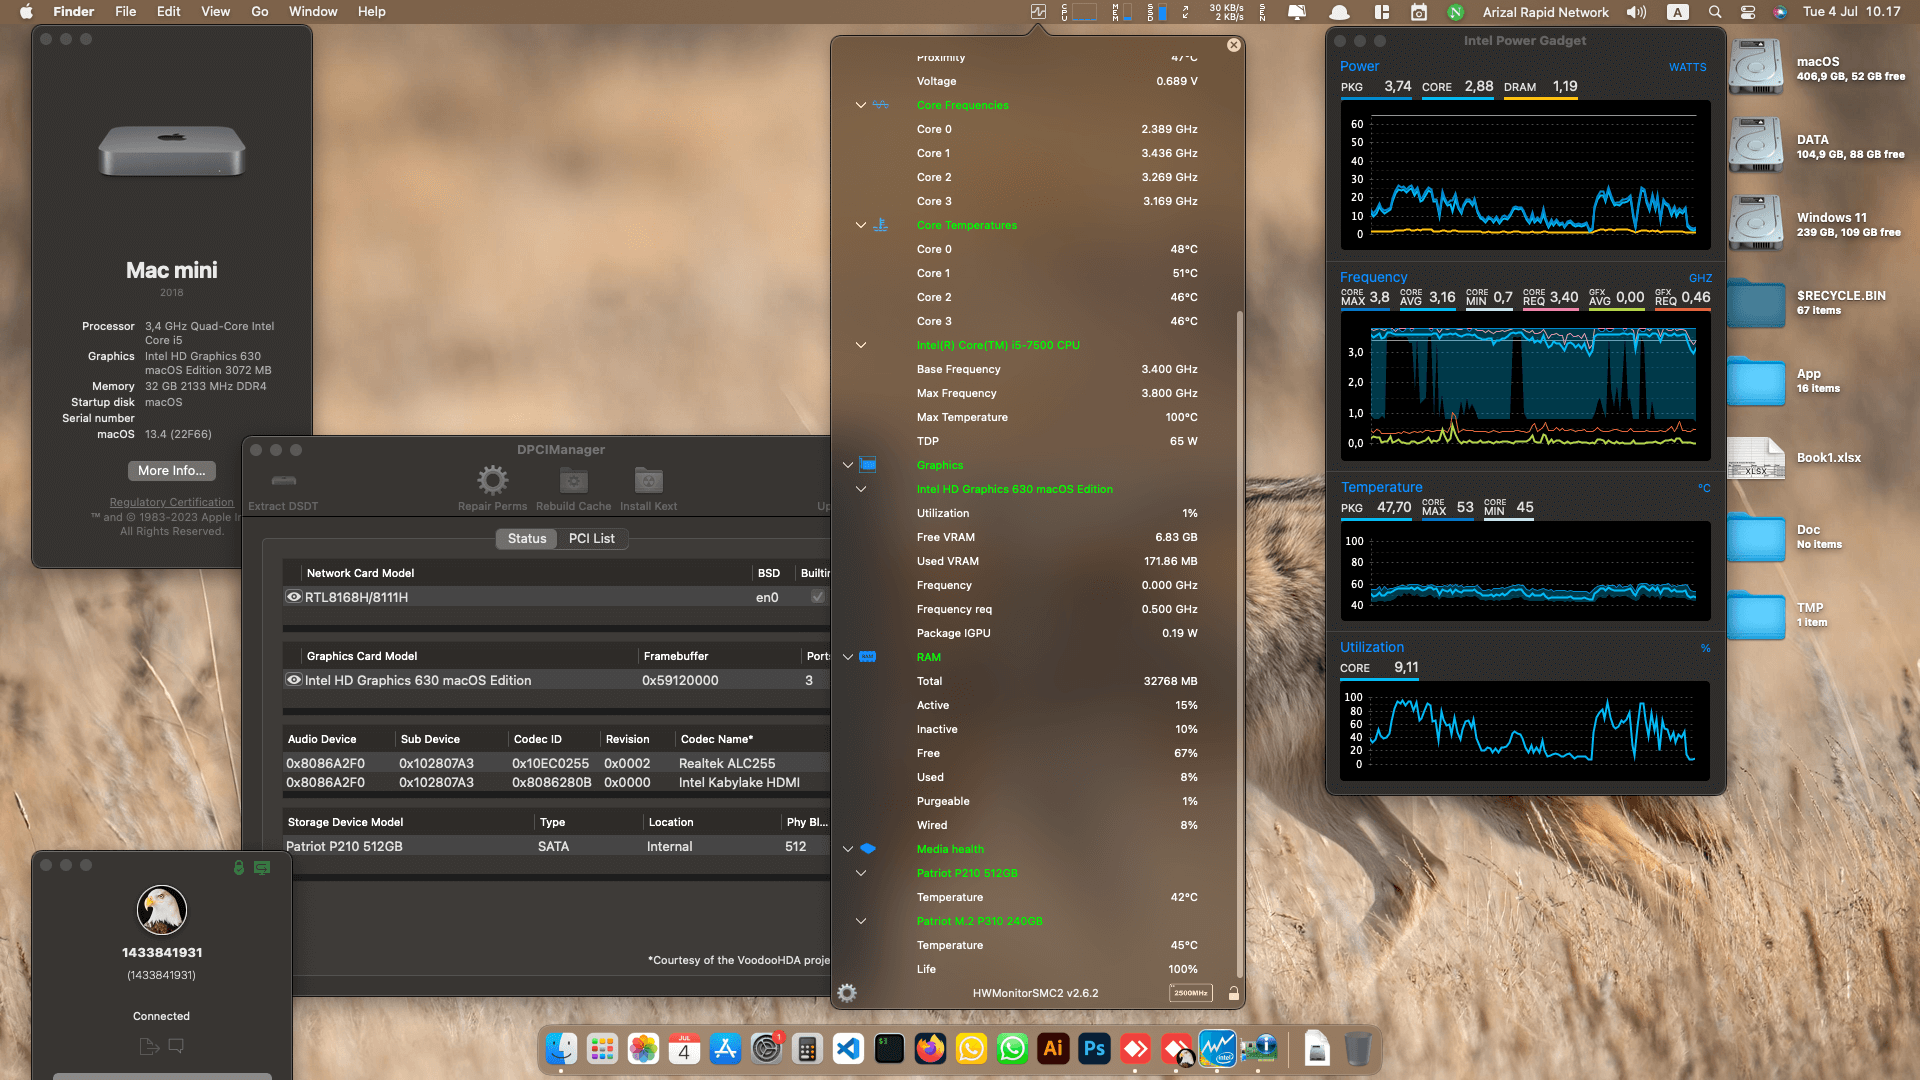Screen dimensions: 1920x1080
Task: Collapse Patriot M.2 P310 240GB subsection
Action: pyautogui.click(x=860, y=921)
